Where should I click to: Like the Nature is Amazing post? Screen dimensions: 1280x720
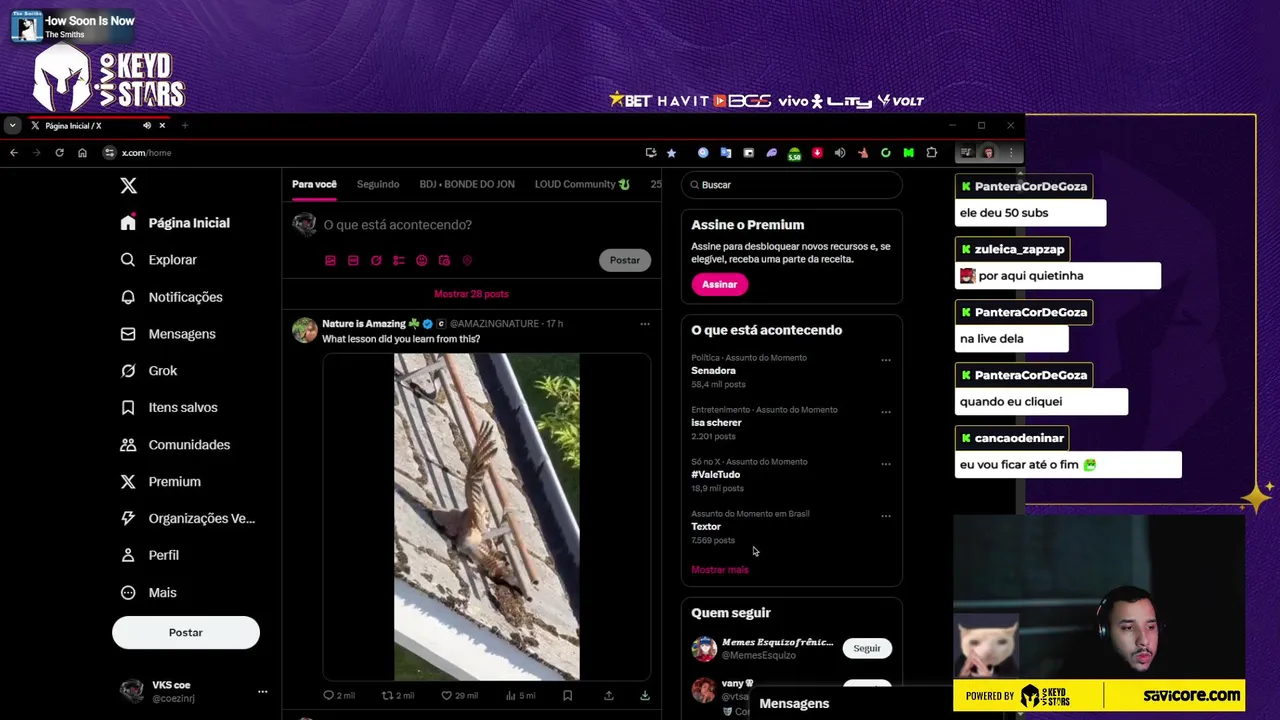click(x=459, y=695)
